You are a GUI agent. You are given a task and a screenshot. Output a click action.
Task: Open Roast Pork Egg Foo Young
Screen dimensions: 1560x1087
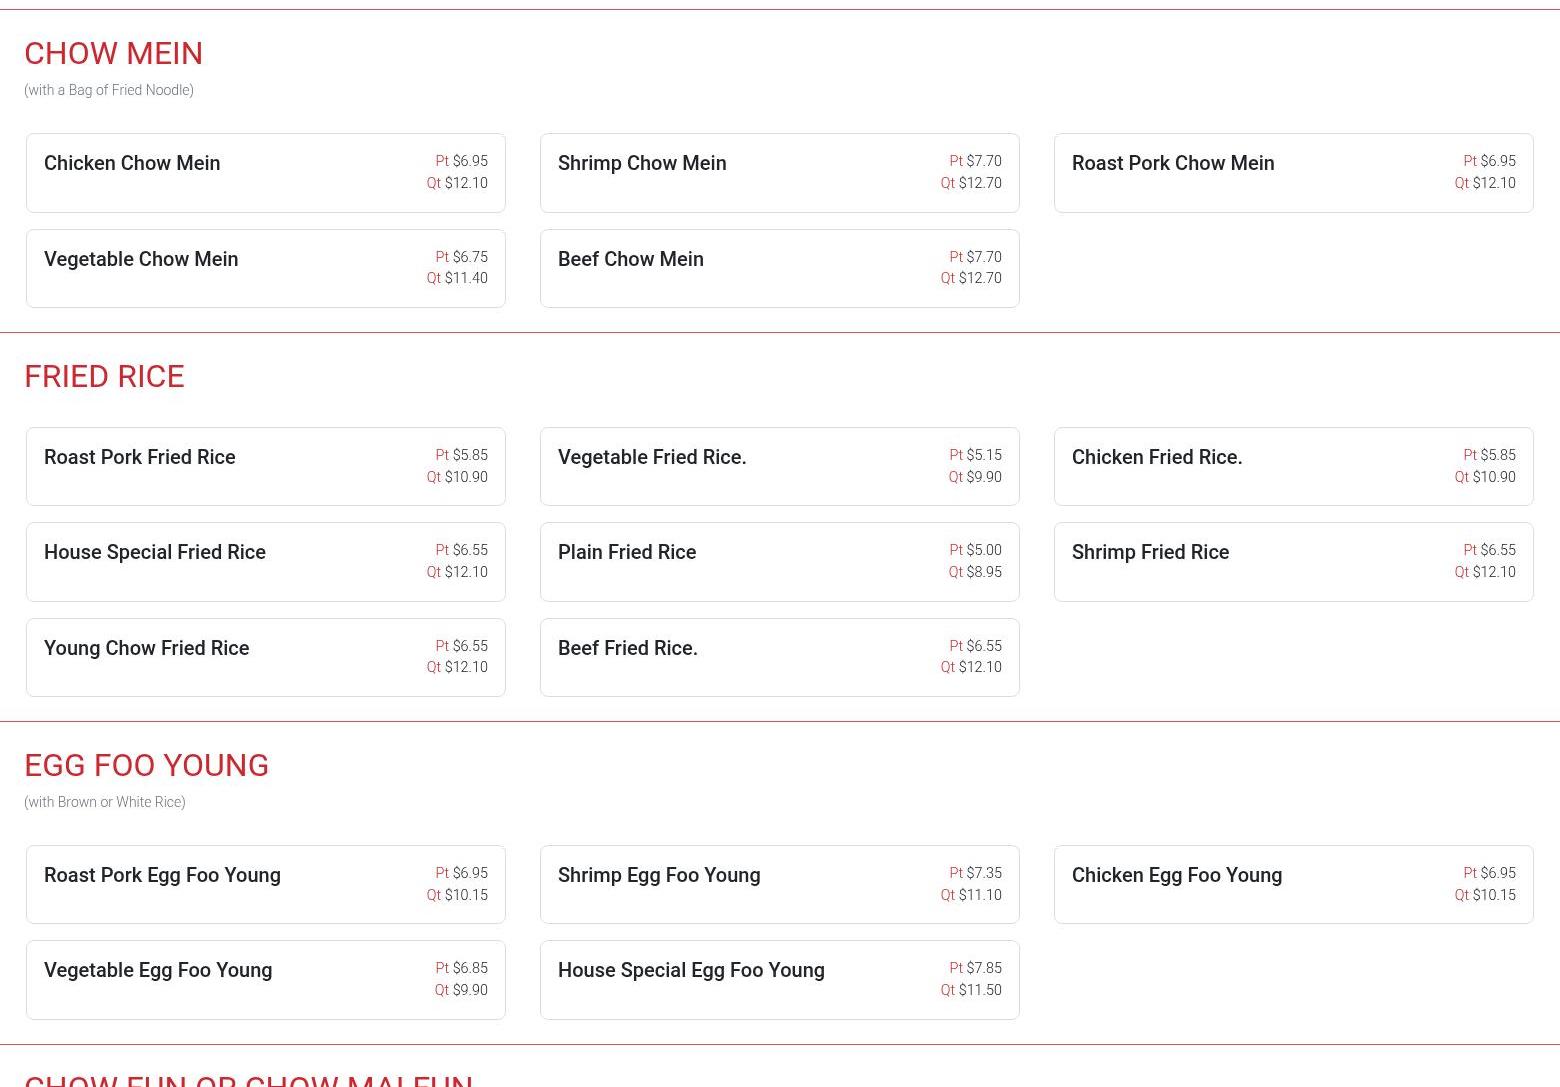[265, 884]
